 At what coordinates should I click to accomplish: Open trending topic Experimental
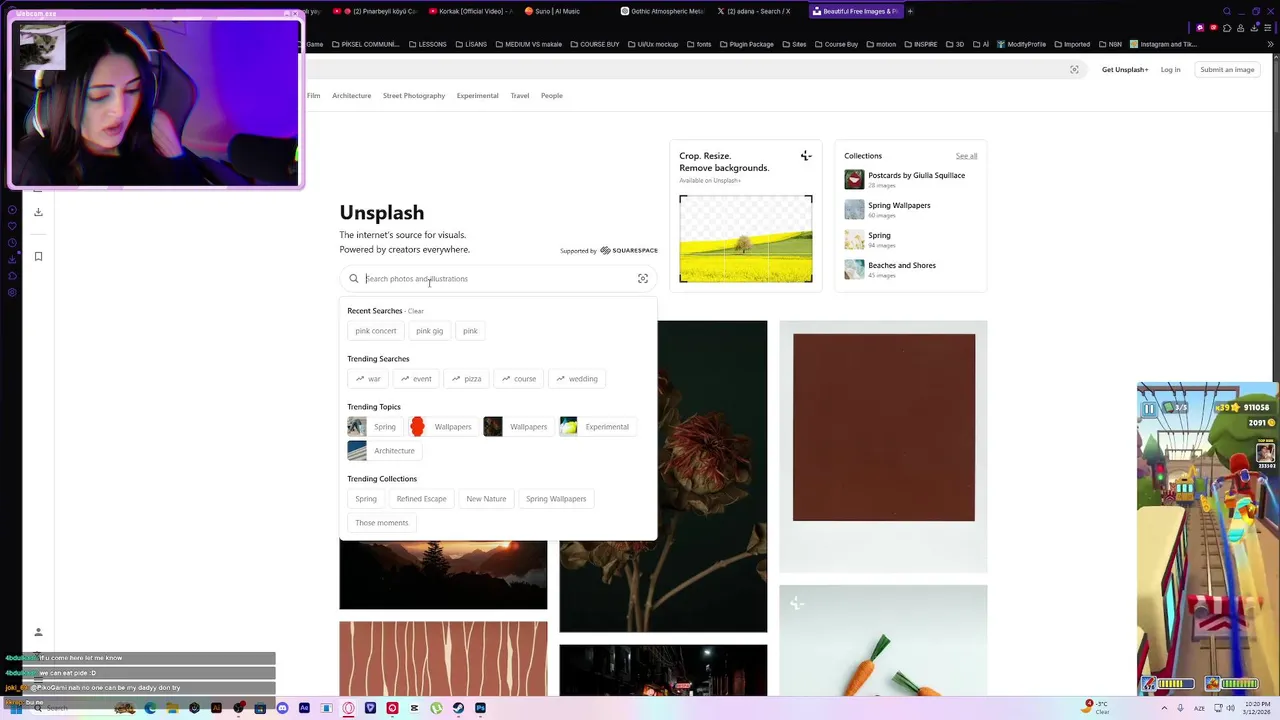(x=597, y=427)
